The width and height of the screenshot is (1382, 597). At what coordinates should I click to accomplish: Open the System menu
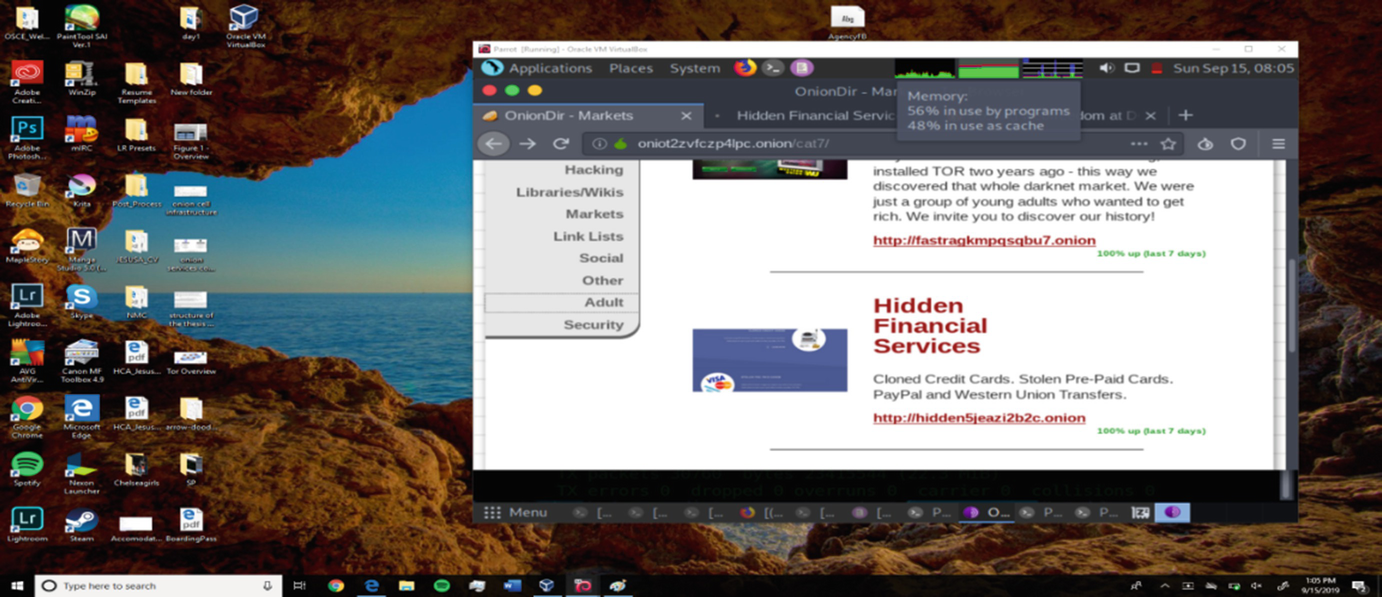pyautogui.click(x=695, y=68)
